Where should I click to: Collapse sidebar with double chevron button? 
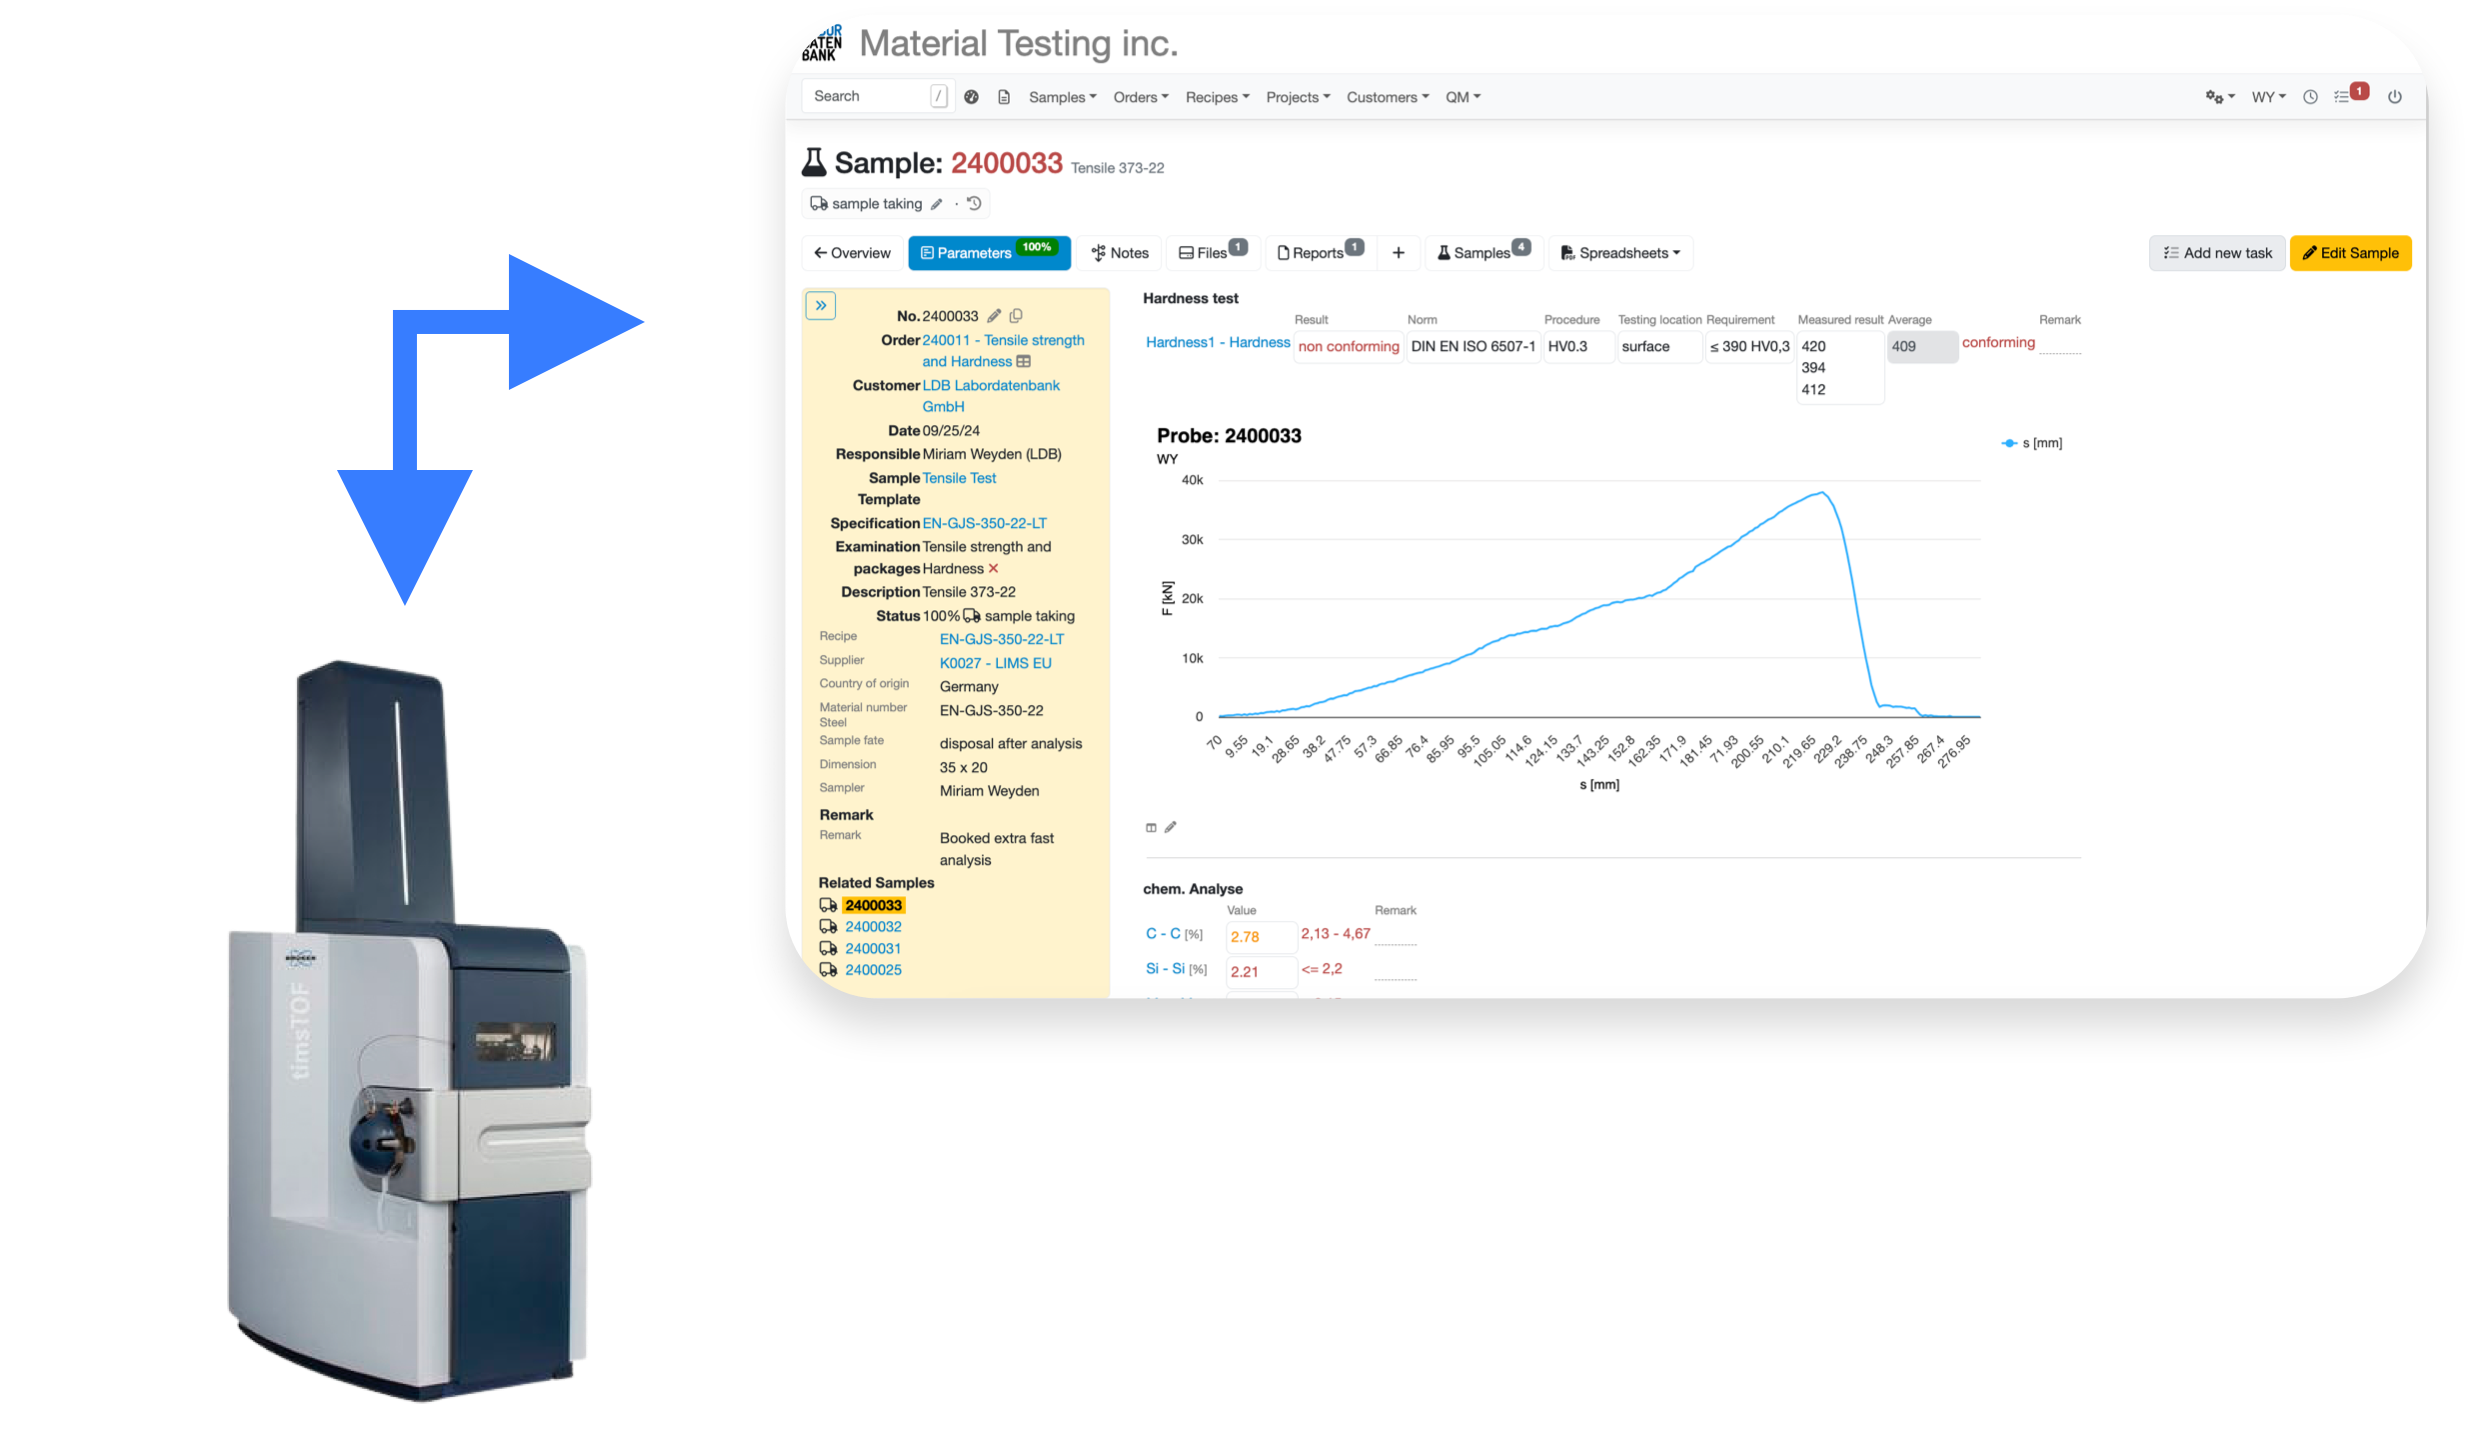[821, 306]
